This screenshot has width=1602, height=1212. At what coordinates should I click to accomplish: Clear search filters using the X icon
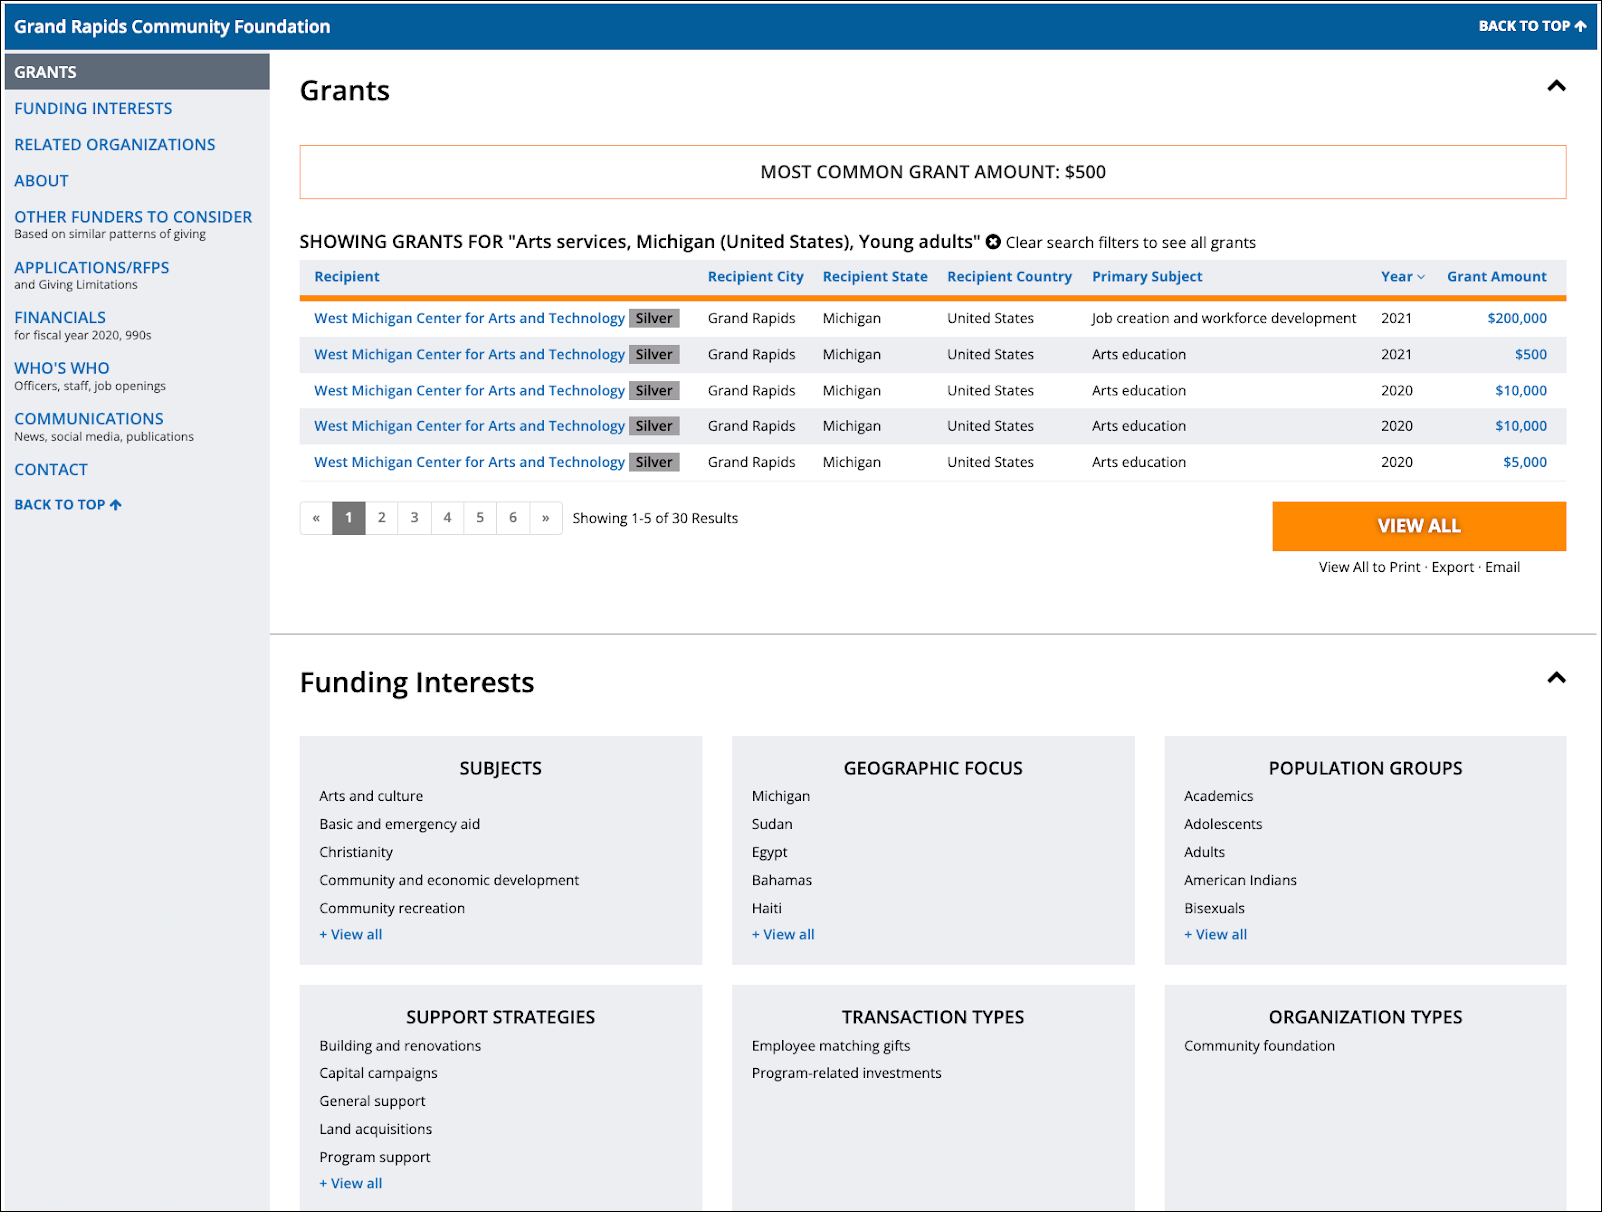click(992, 241)
